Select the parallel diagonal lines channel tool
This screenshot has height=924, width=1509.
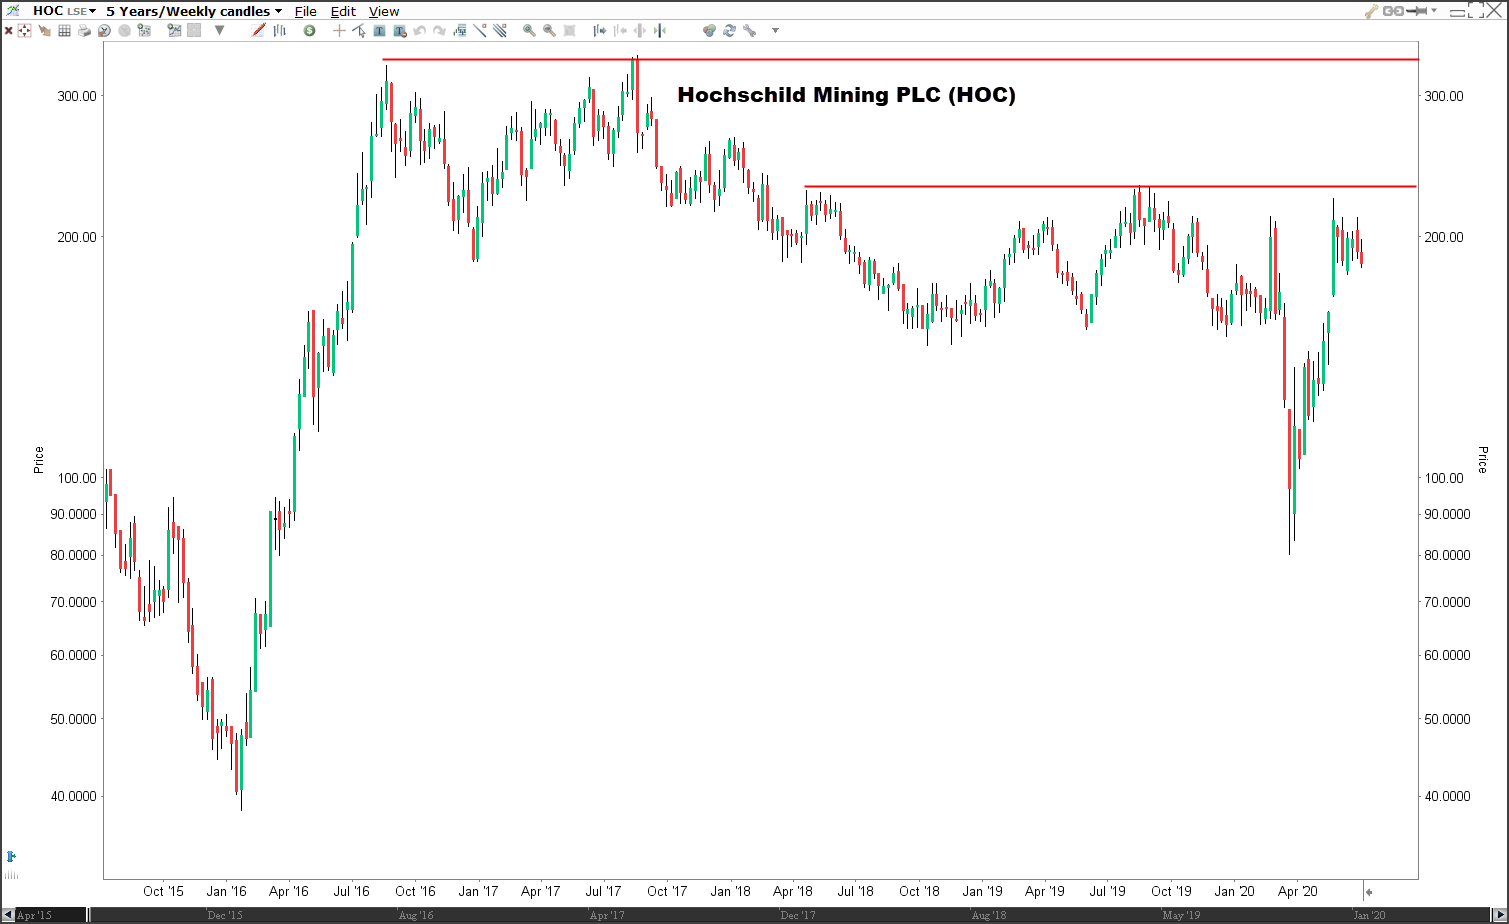pyautogui.click(x=499, y=31)
